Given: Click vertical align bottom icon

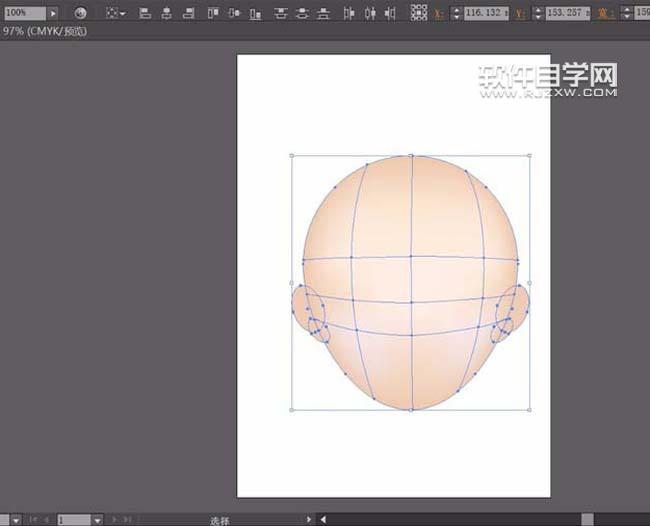Looking at the screenshot, I should pos(255,14).
